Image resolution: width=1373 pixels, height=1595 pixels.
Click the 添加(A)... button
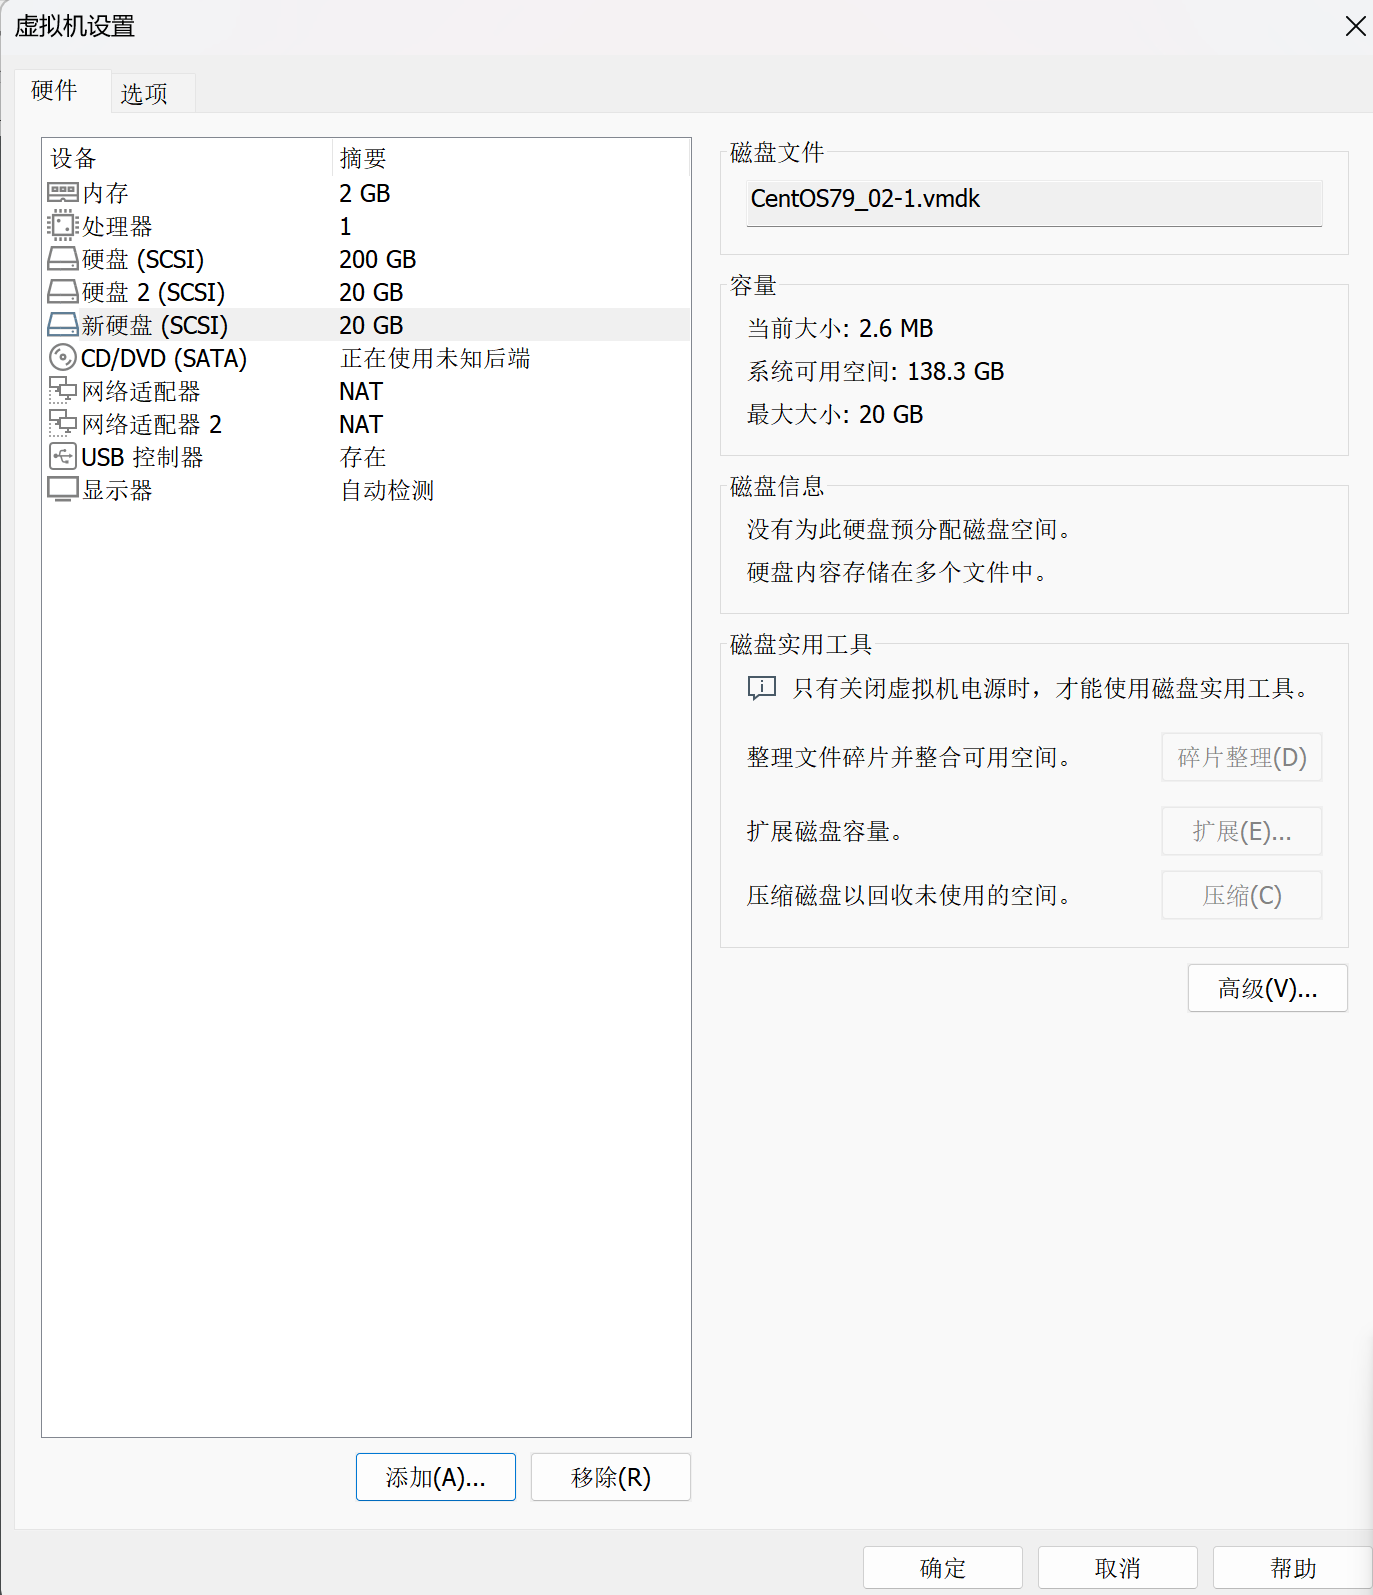click(x=436, y=1477)
